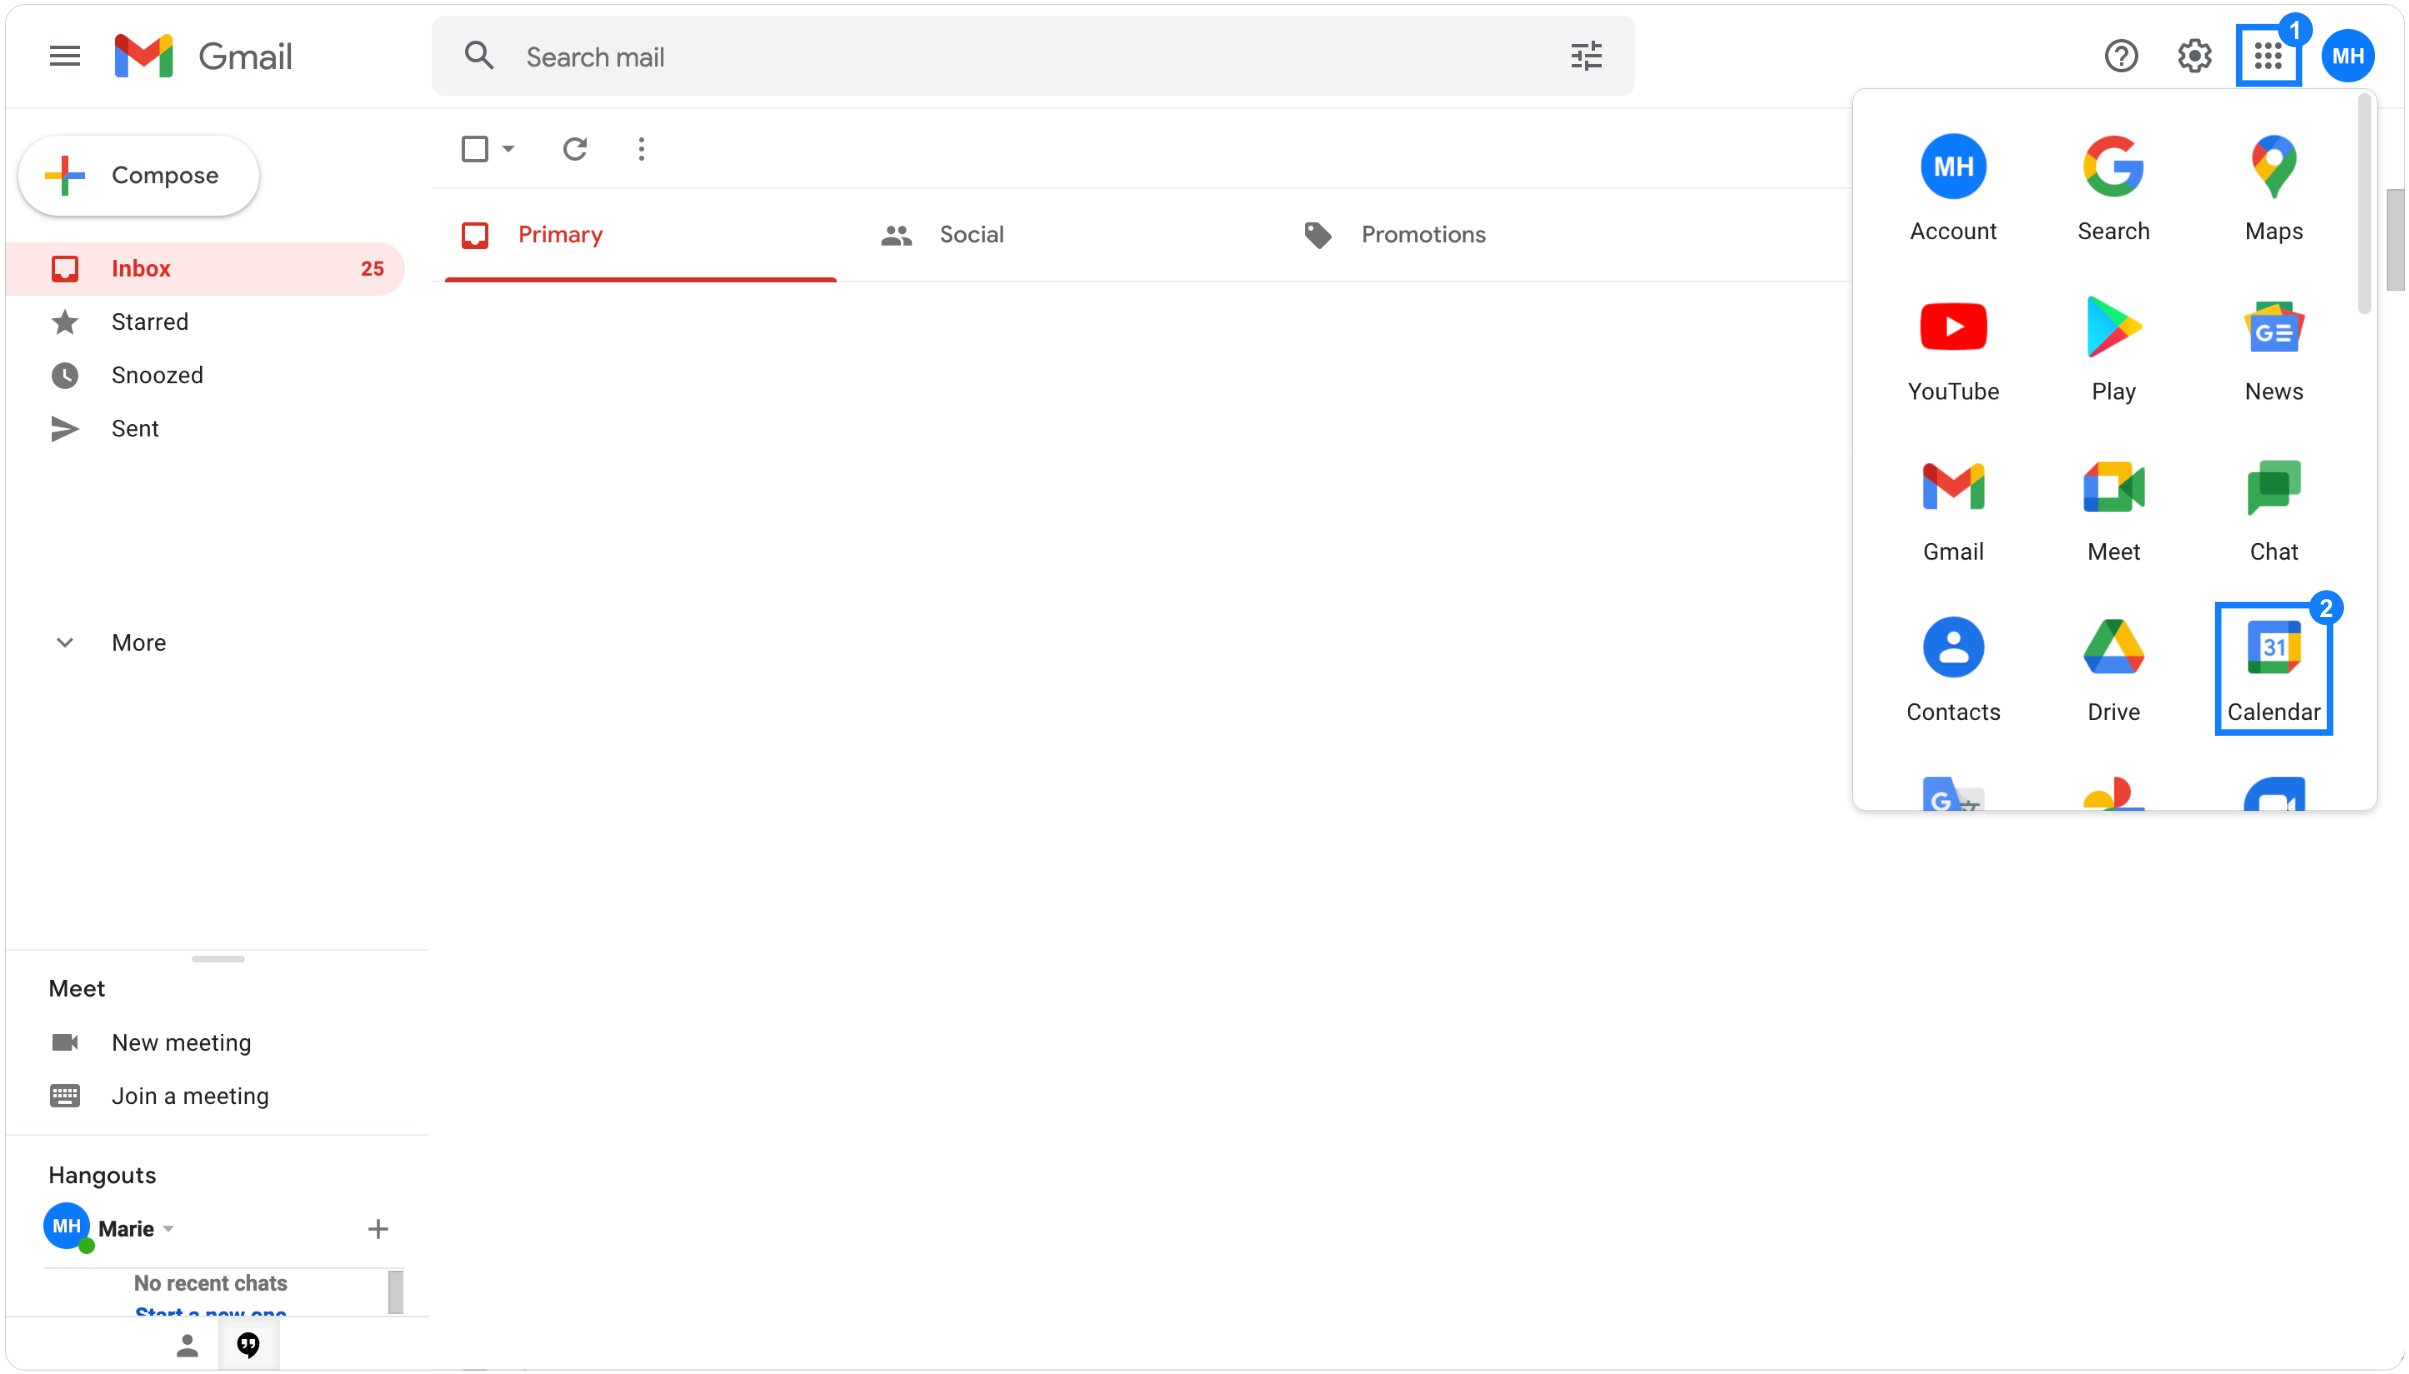Viewport: 2409px width, 1374px height.
Task: Open the MH account avatar in header
Action: [x=2348, y=56]
